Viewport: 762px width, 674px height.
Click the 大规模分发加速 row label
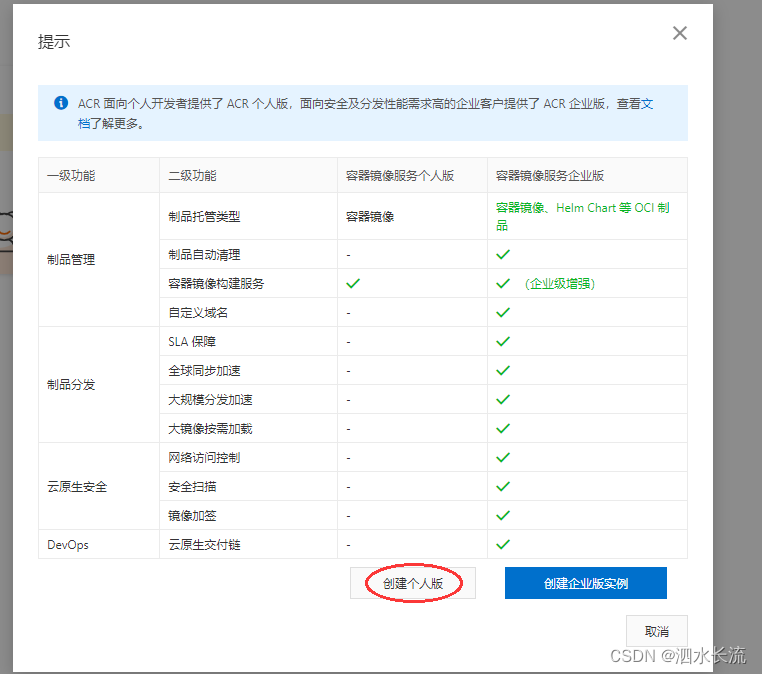tap(210, 399)
